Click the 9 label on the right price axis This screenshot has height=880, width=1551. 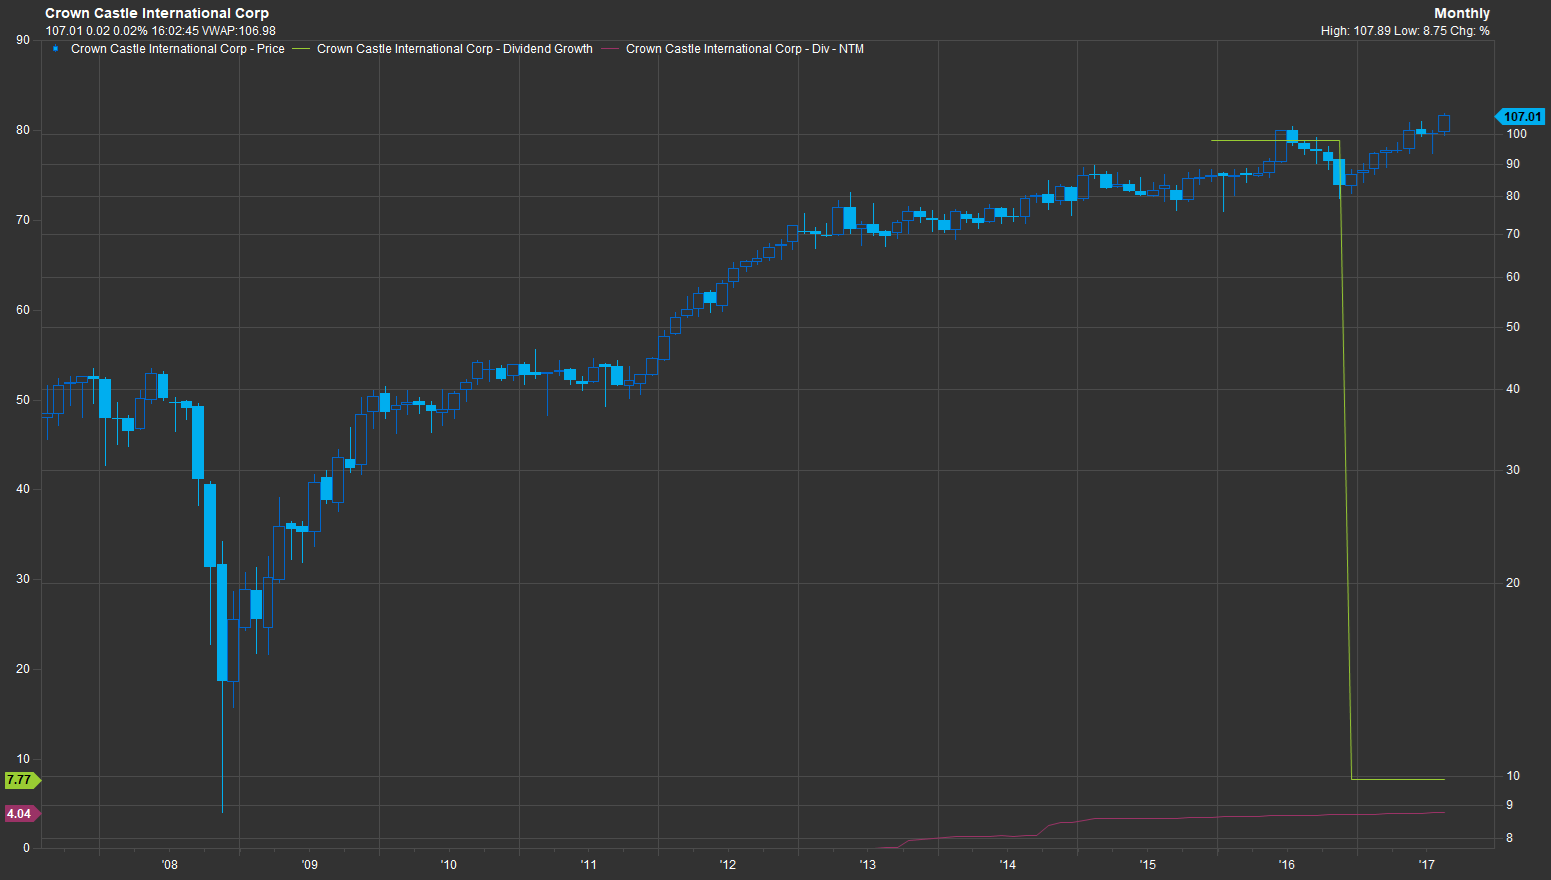pyautogui.click(x=1510, y=805)
